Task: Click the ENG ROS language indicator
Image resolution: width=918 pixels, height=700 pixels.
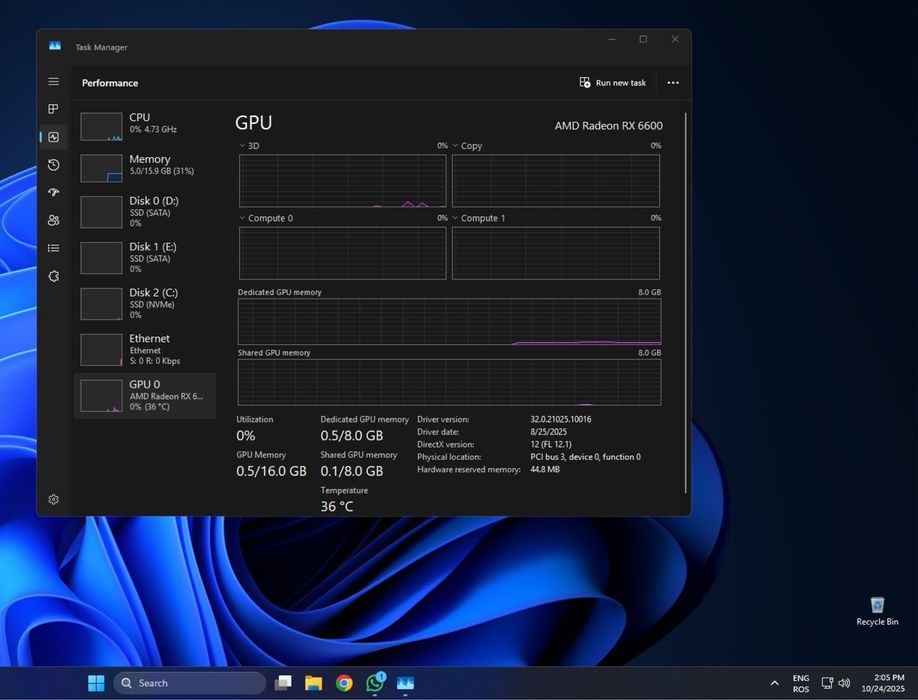Action: click(x=801, y=684)
